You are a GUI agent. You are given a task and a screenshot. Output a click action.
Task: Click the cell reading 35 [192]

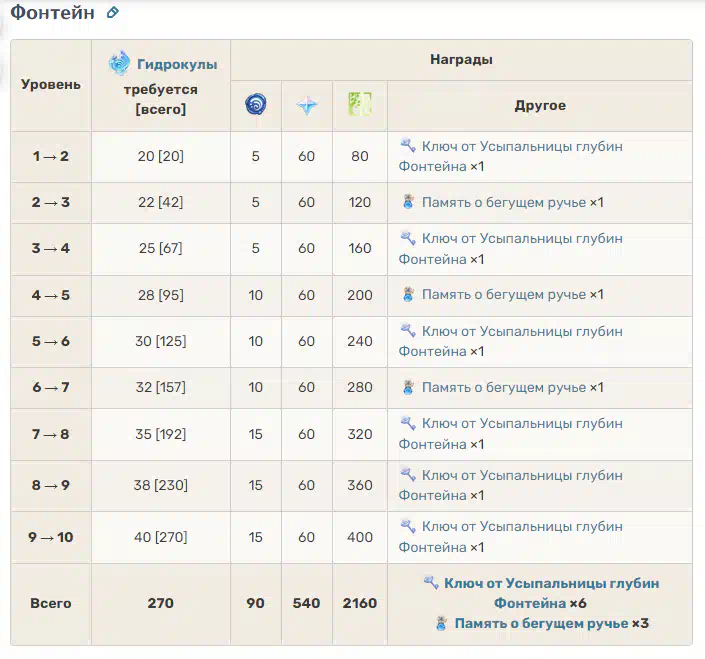161,434
